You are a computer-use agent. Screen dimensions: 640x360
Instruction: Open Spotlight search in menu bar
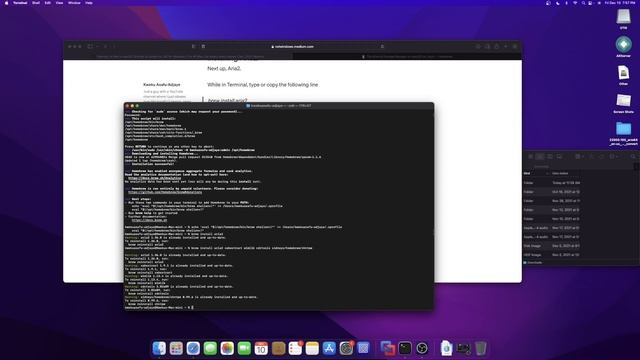(583, 3)
